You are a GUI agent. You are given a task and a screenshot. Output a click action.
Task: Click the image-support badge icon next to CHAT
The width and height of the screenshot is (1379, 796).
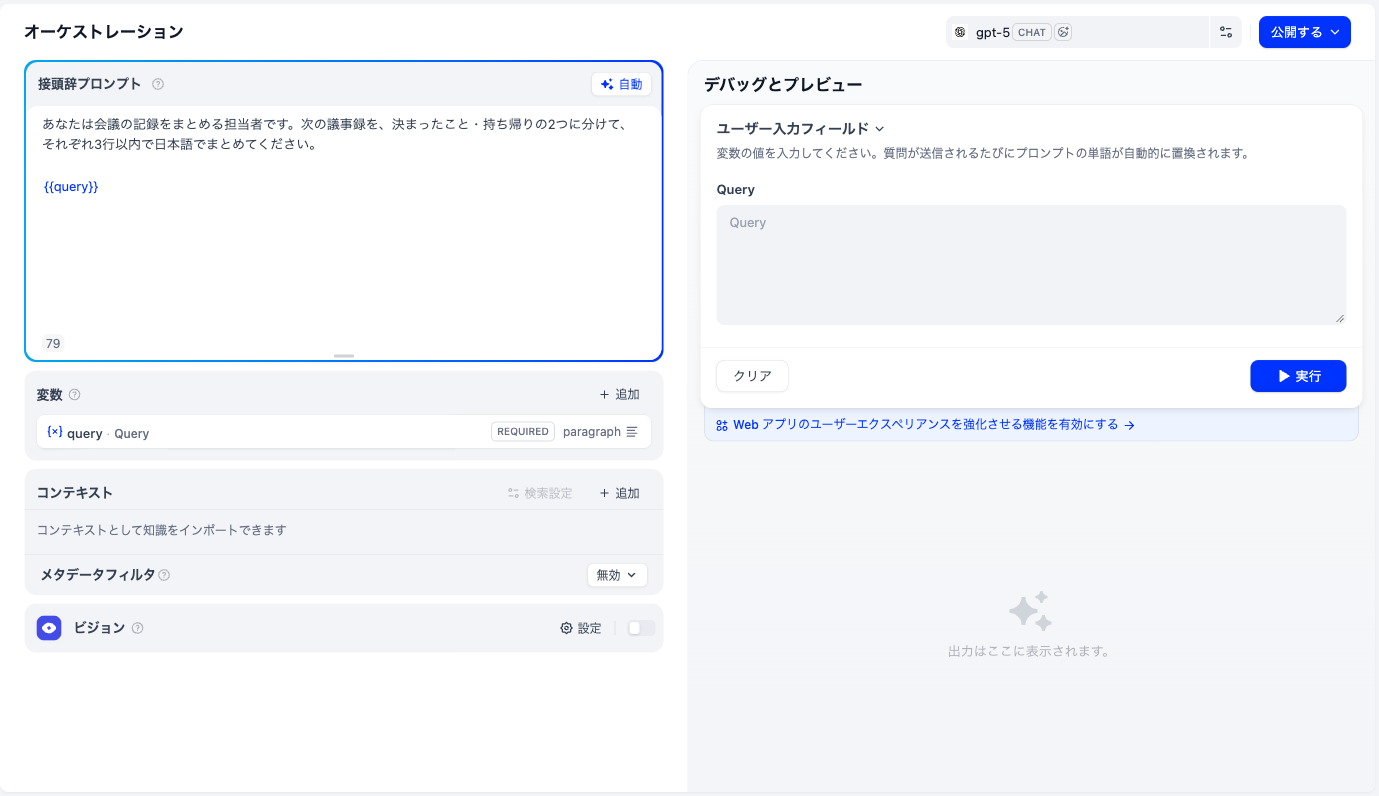1064,32
